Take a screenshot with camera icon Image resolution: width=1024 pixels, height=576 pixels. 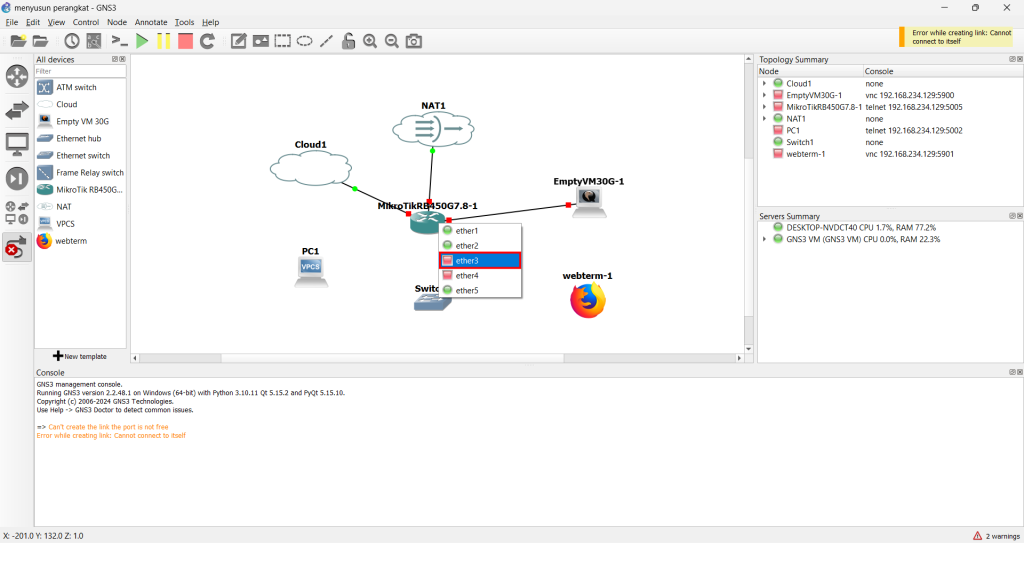point(413,41)
